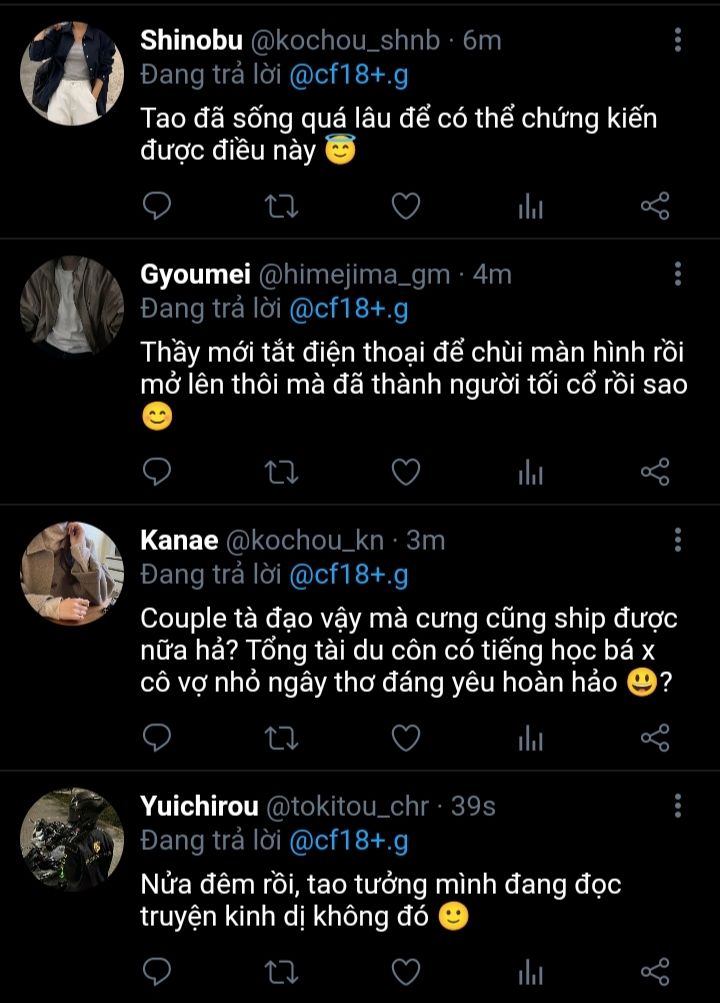Open @cf18+.g mention in Yuichirou's reply
Viewport: 720px width, 1003px height.
point(349,841)
